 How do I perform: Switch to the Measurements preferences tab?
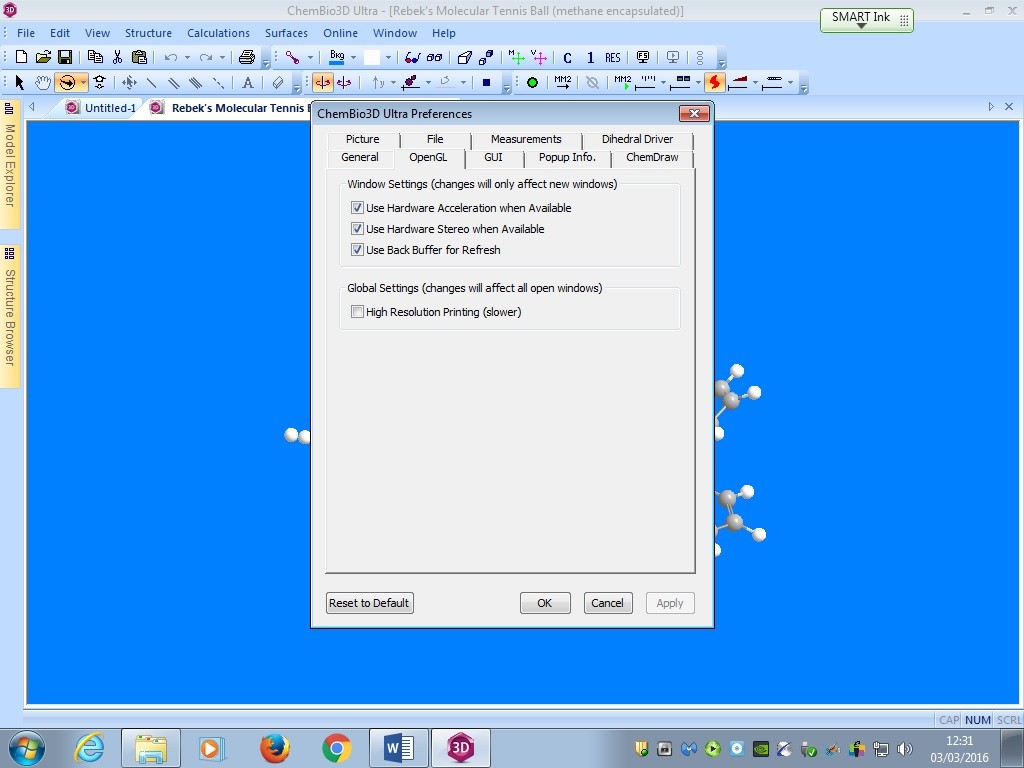tap(526, 139)
